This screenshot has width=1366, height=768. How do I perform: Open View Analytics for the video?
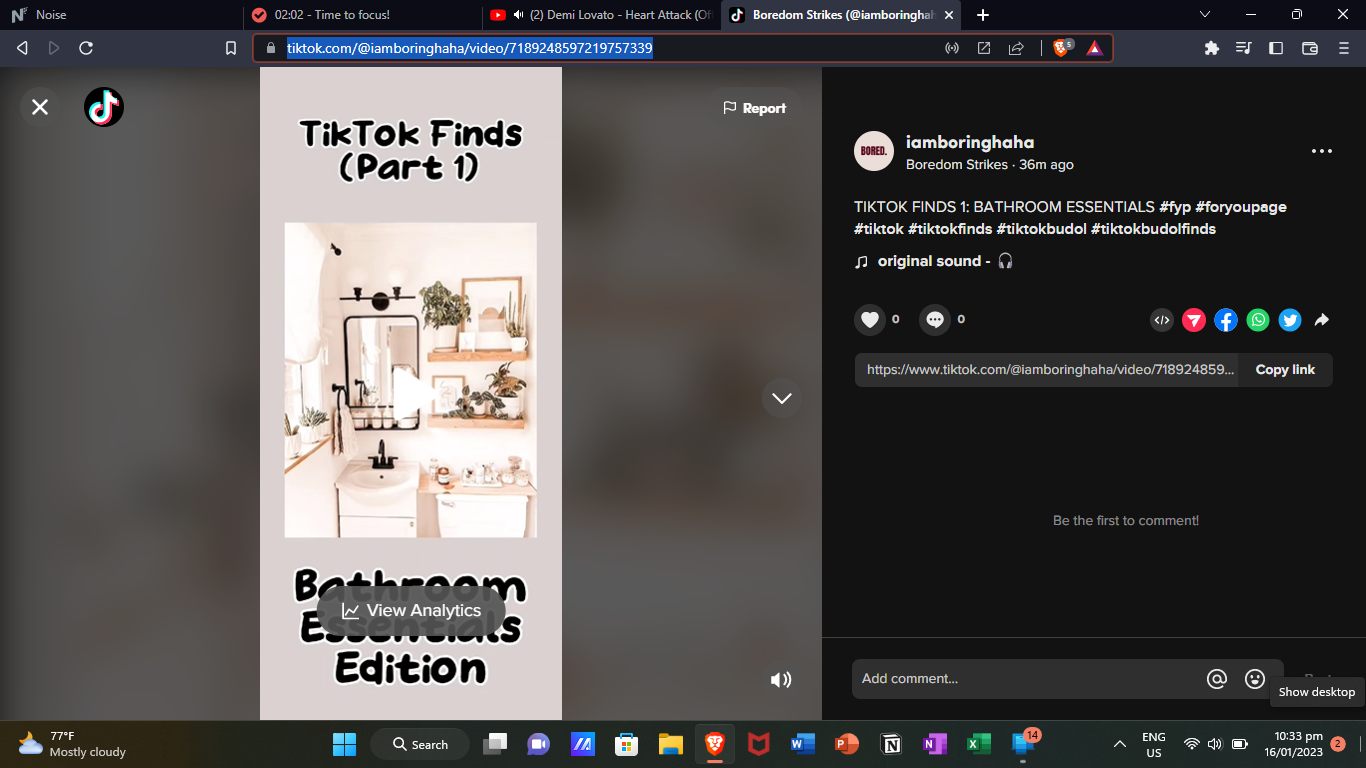pyautogui.click(x=411, y=610)
